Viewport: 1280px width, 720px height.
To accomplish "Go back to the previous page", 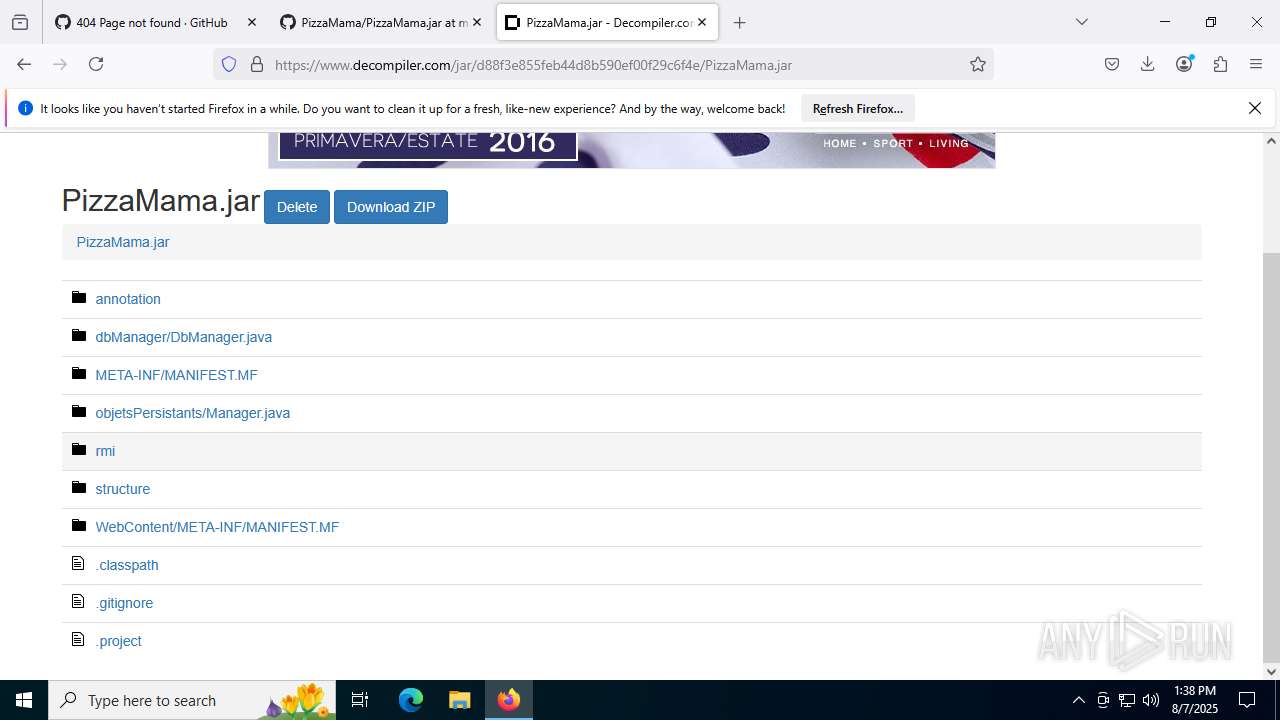I will click(x=24, y=64).
